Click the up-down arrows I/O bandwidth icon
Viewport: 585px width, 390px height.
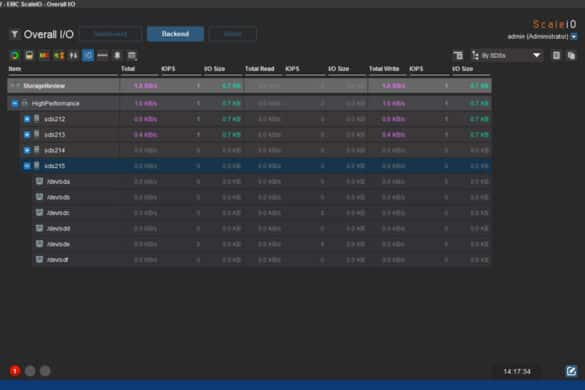click(x=73, y=56)
